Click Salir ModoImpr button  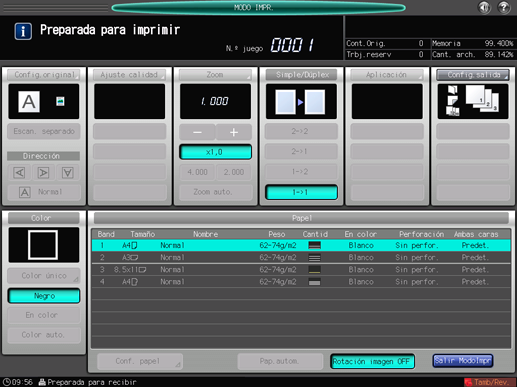(463, 361)
